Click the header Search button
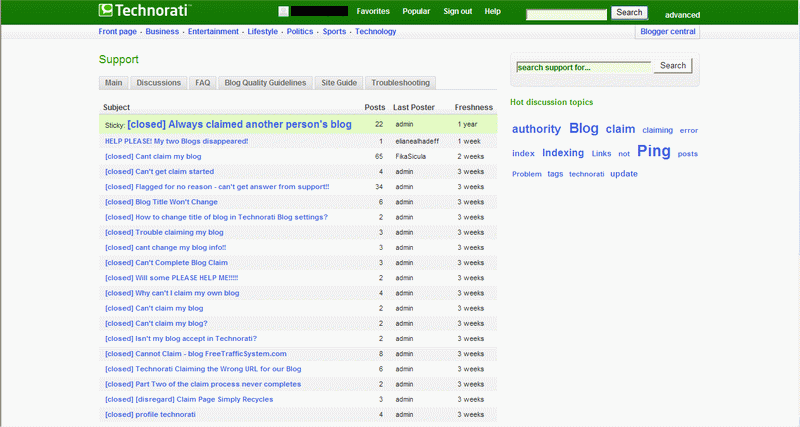 (629, 13)
